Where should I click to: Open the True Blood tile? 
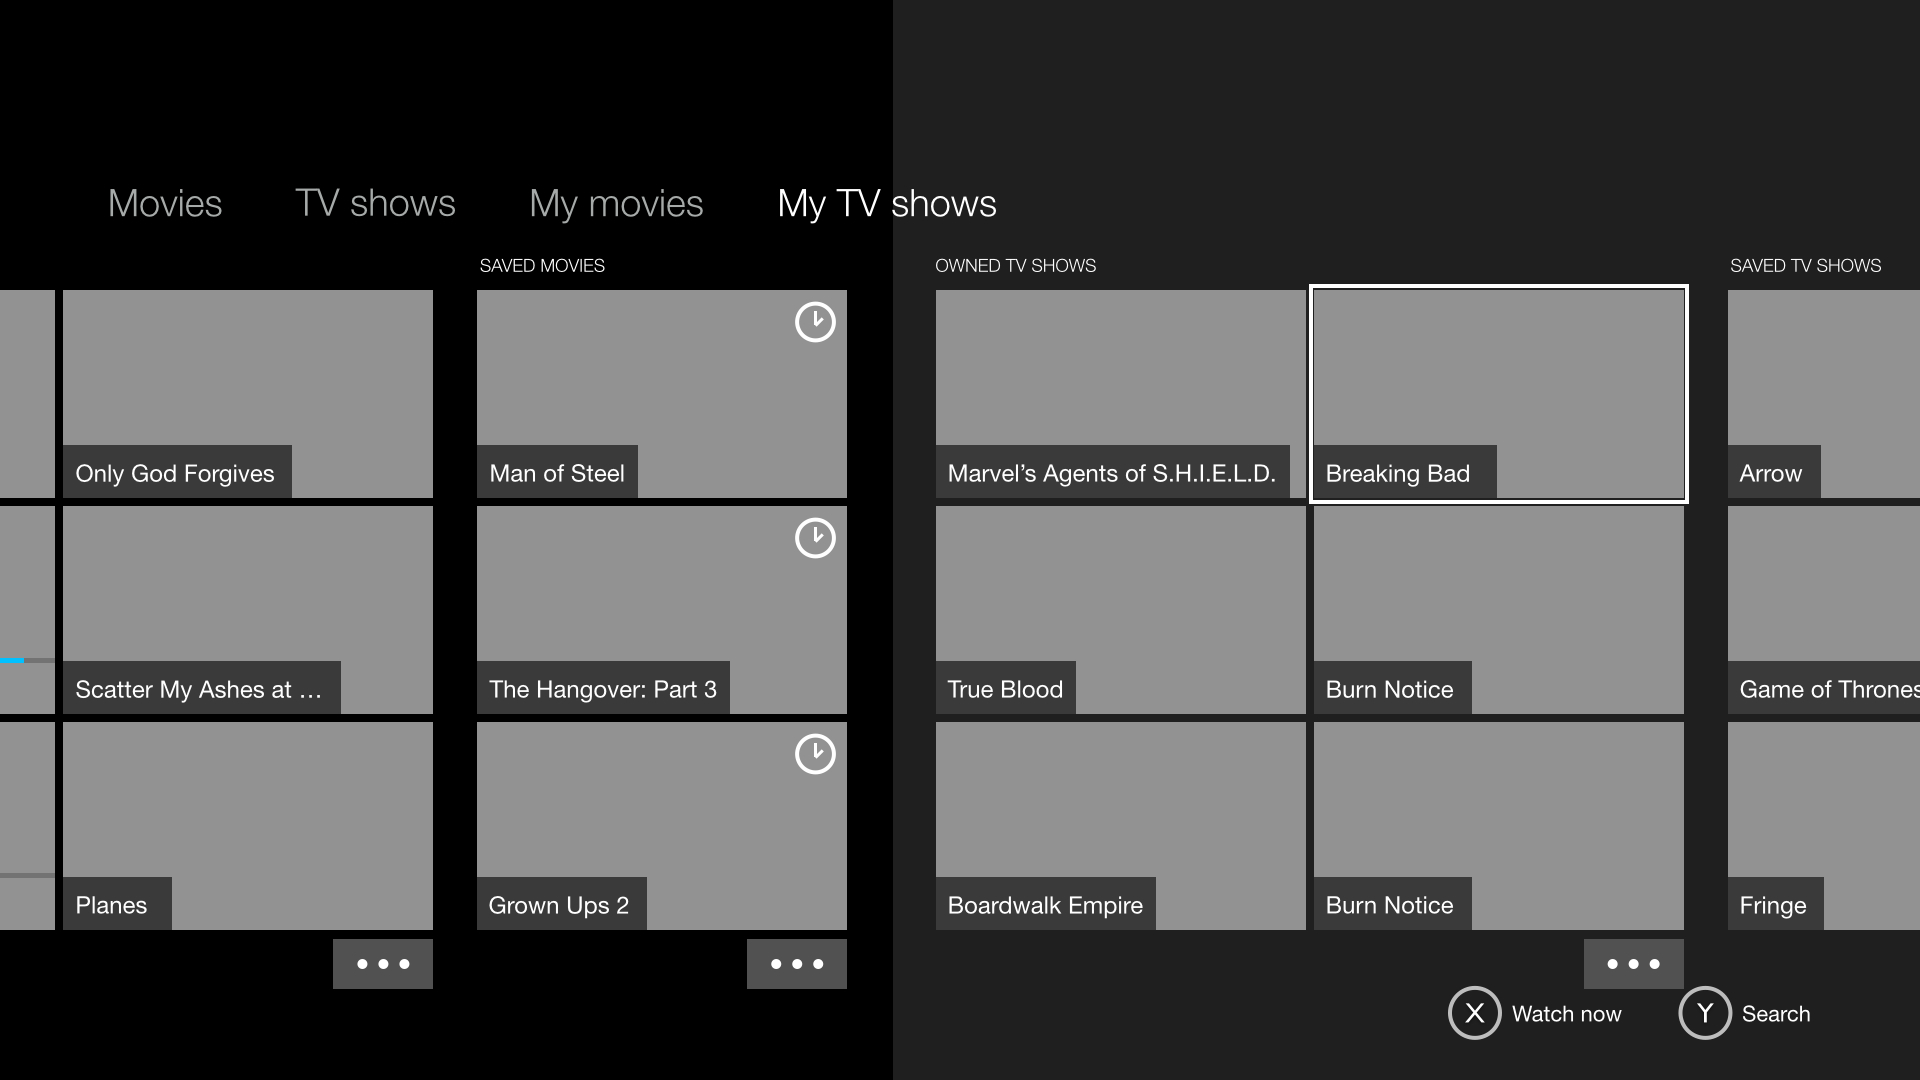coord(1121,610)
